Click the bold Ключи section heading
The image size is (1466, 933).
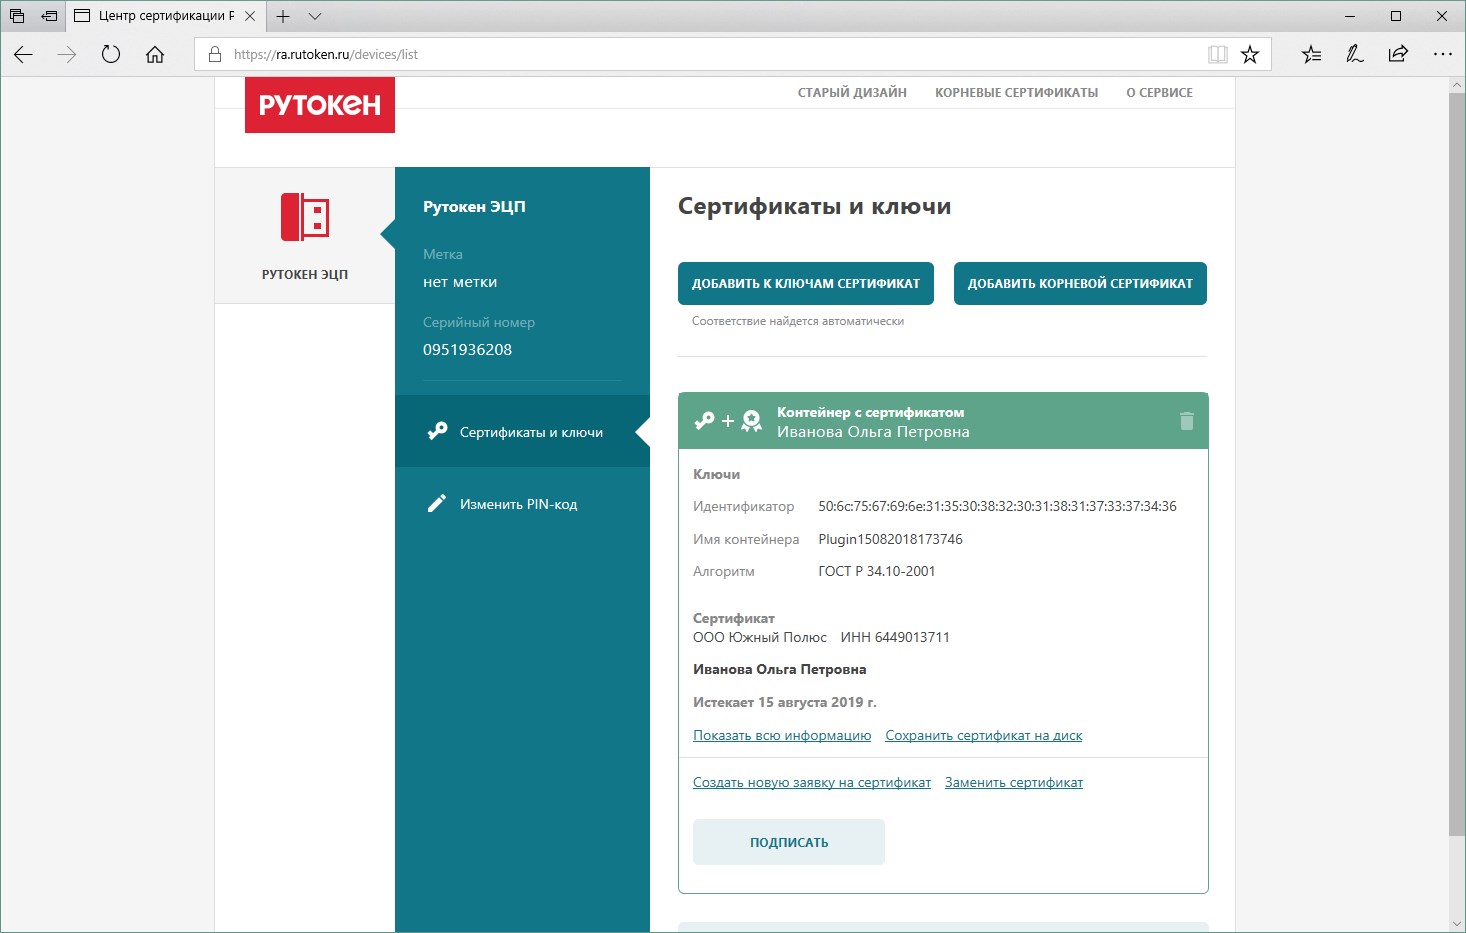click(x=717, y=474)
